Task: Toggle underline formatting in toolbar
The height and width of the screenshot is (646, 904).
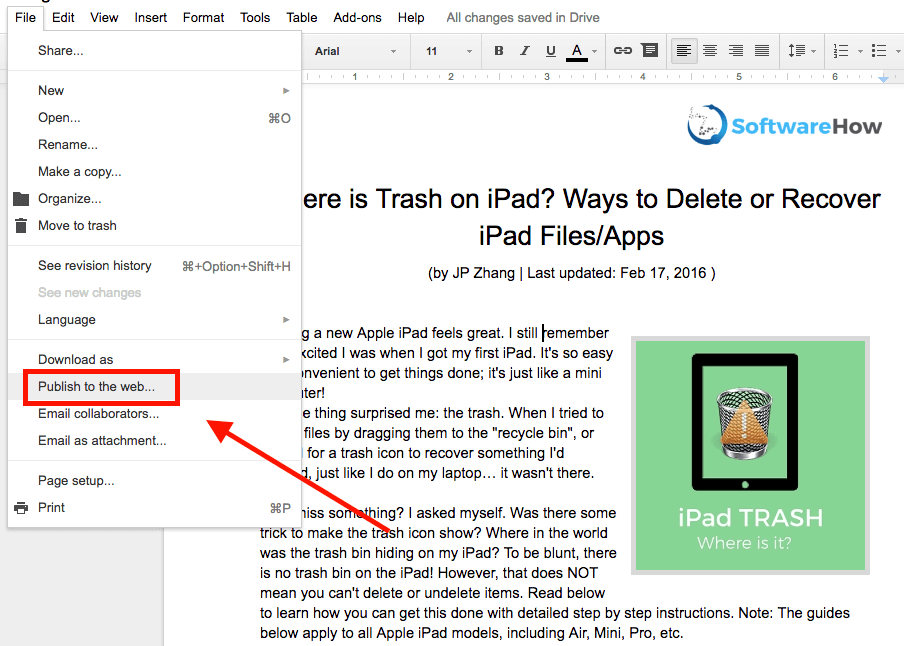Action: pos(551,51)
